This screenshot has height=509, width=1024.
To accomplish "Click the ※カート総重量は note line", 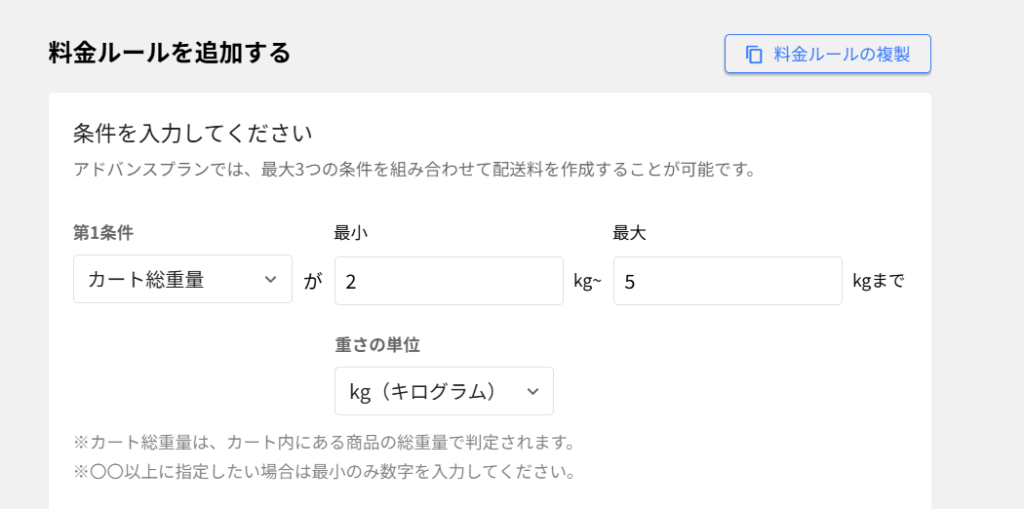I will click(x=324, y=441).
